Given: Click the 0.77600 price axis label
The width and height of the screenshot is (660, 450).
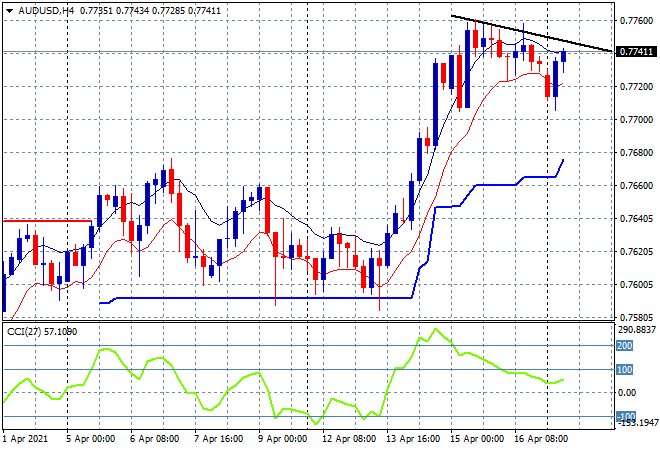Looking at the screenshot, I should (636, 21).
